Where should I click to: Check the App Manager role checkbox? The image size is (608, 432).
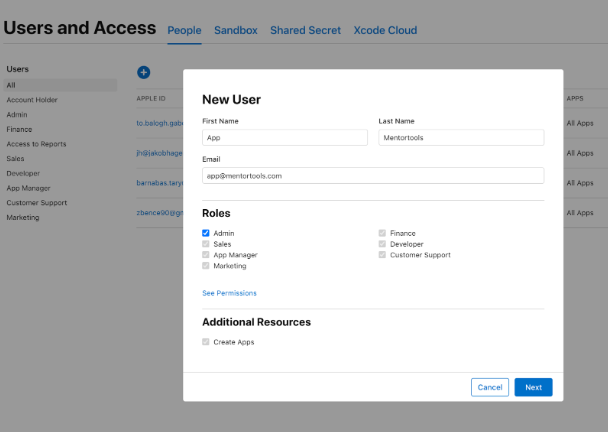[206, 255]
